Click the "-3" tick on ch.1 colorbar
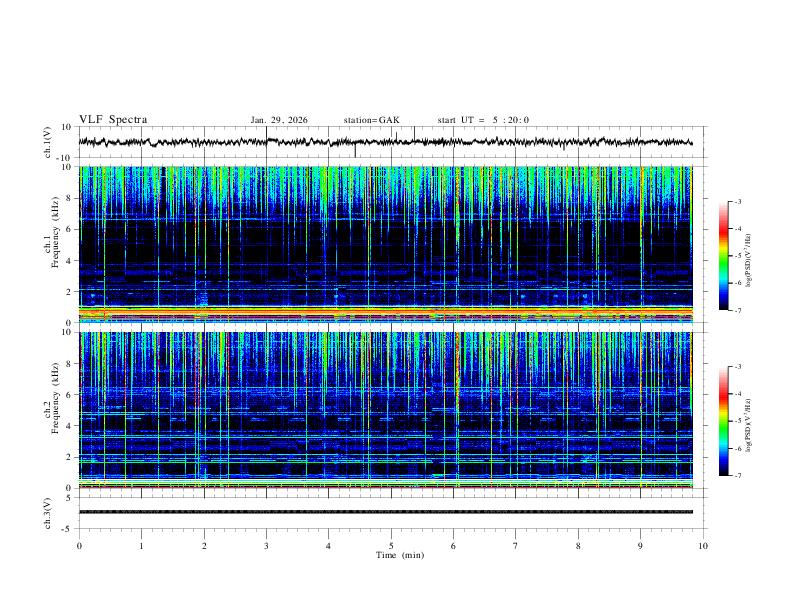Image resolution: width=792 pixels, height=612 pixels. 738,201
